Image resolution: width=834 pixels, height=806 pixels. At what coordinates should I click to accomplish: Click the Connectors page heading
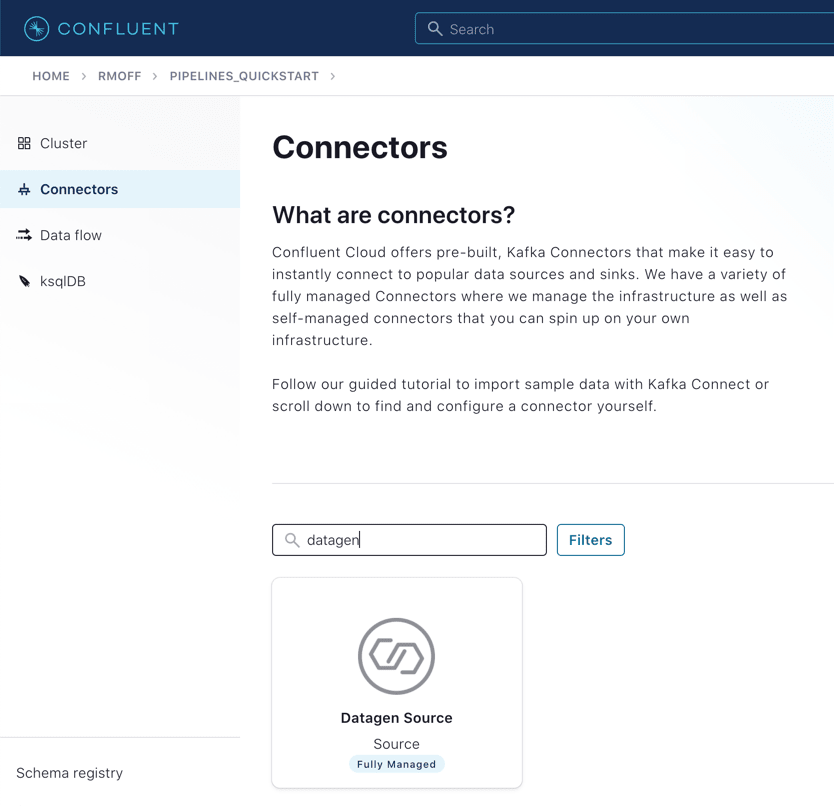[360, 147]
